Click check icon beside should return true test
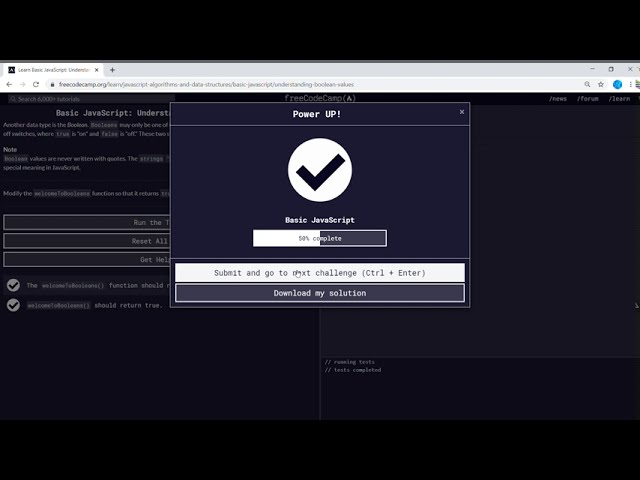Image resolution: width=640 pixels, height=480 pixels. [13, 305]
